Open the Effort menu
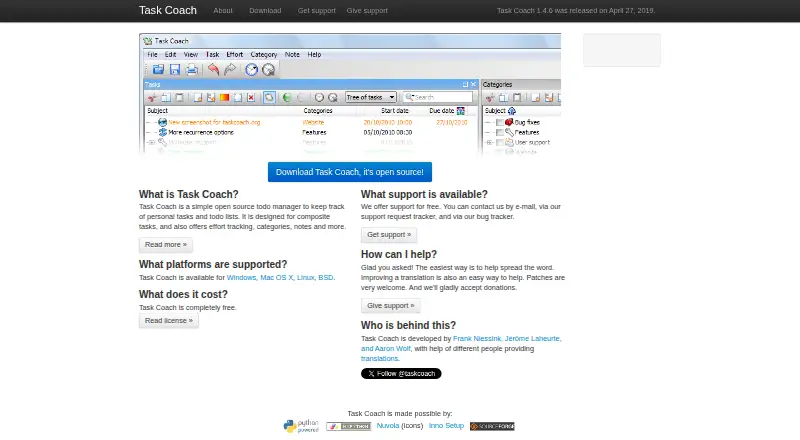The height and width of the screenshot is (440, 800). click(x=234, y=55)
